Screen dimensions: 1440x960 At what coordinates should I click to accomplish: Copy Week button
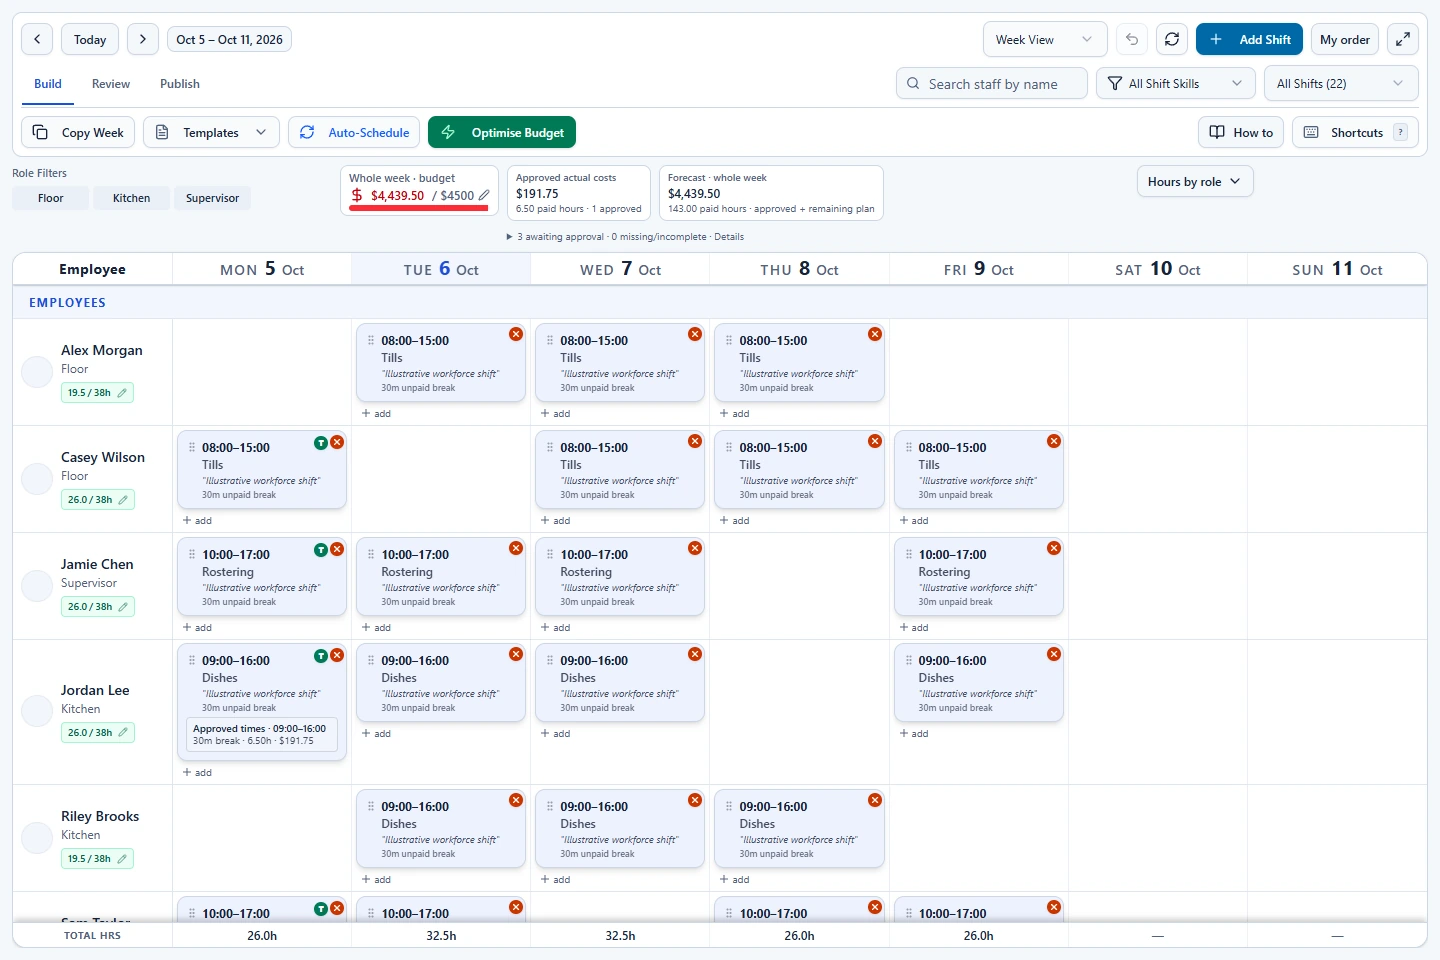(78, 133)
